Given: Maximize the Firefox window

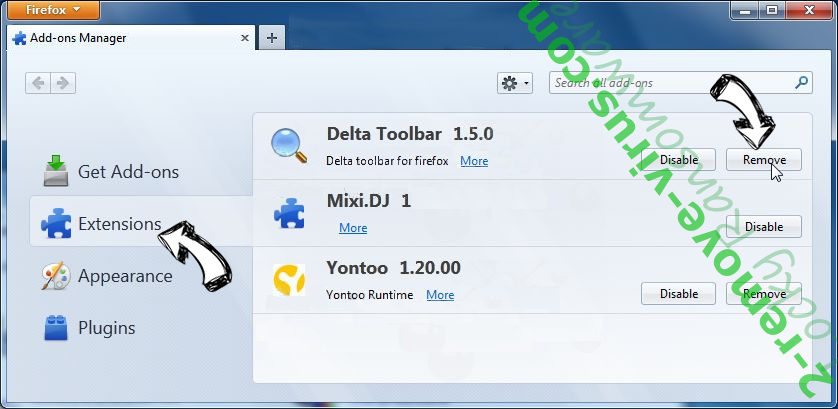Looking at the screenshot, I should pos(772,9).
